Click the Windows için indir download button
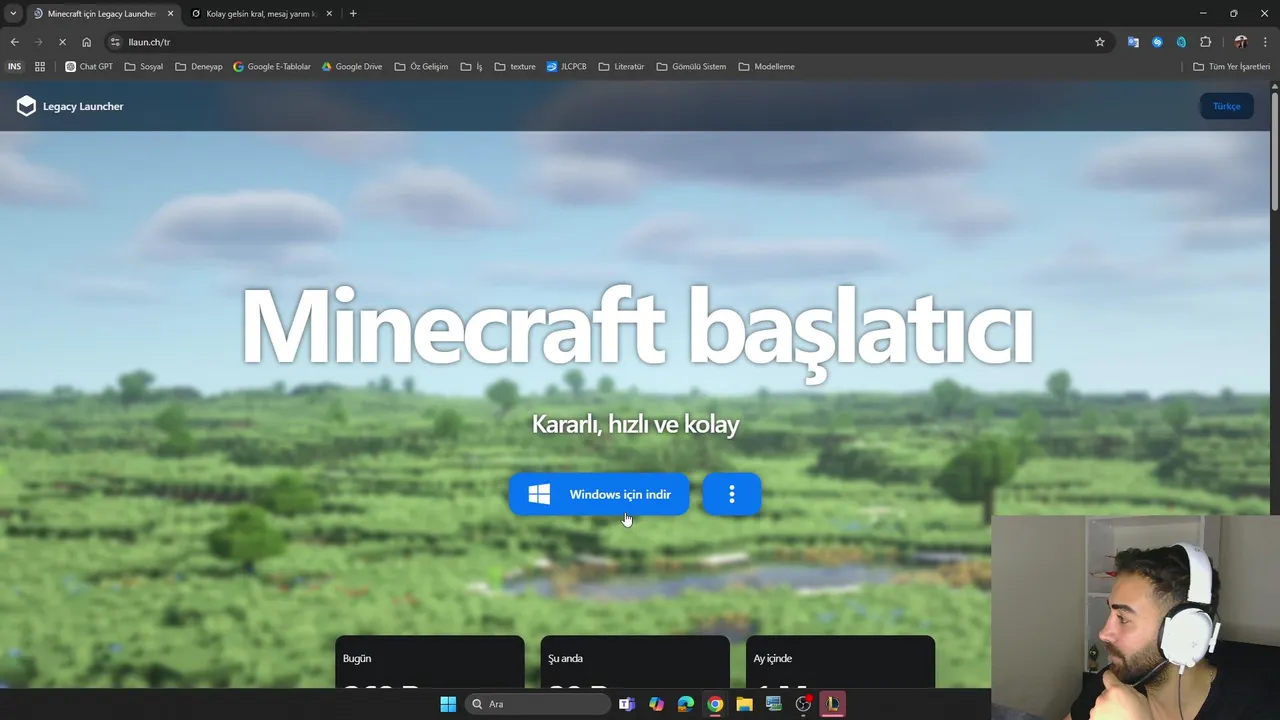This screenshot has height=720, width=1280. coord(599,494)
